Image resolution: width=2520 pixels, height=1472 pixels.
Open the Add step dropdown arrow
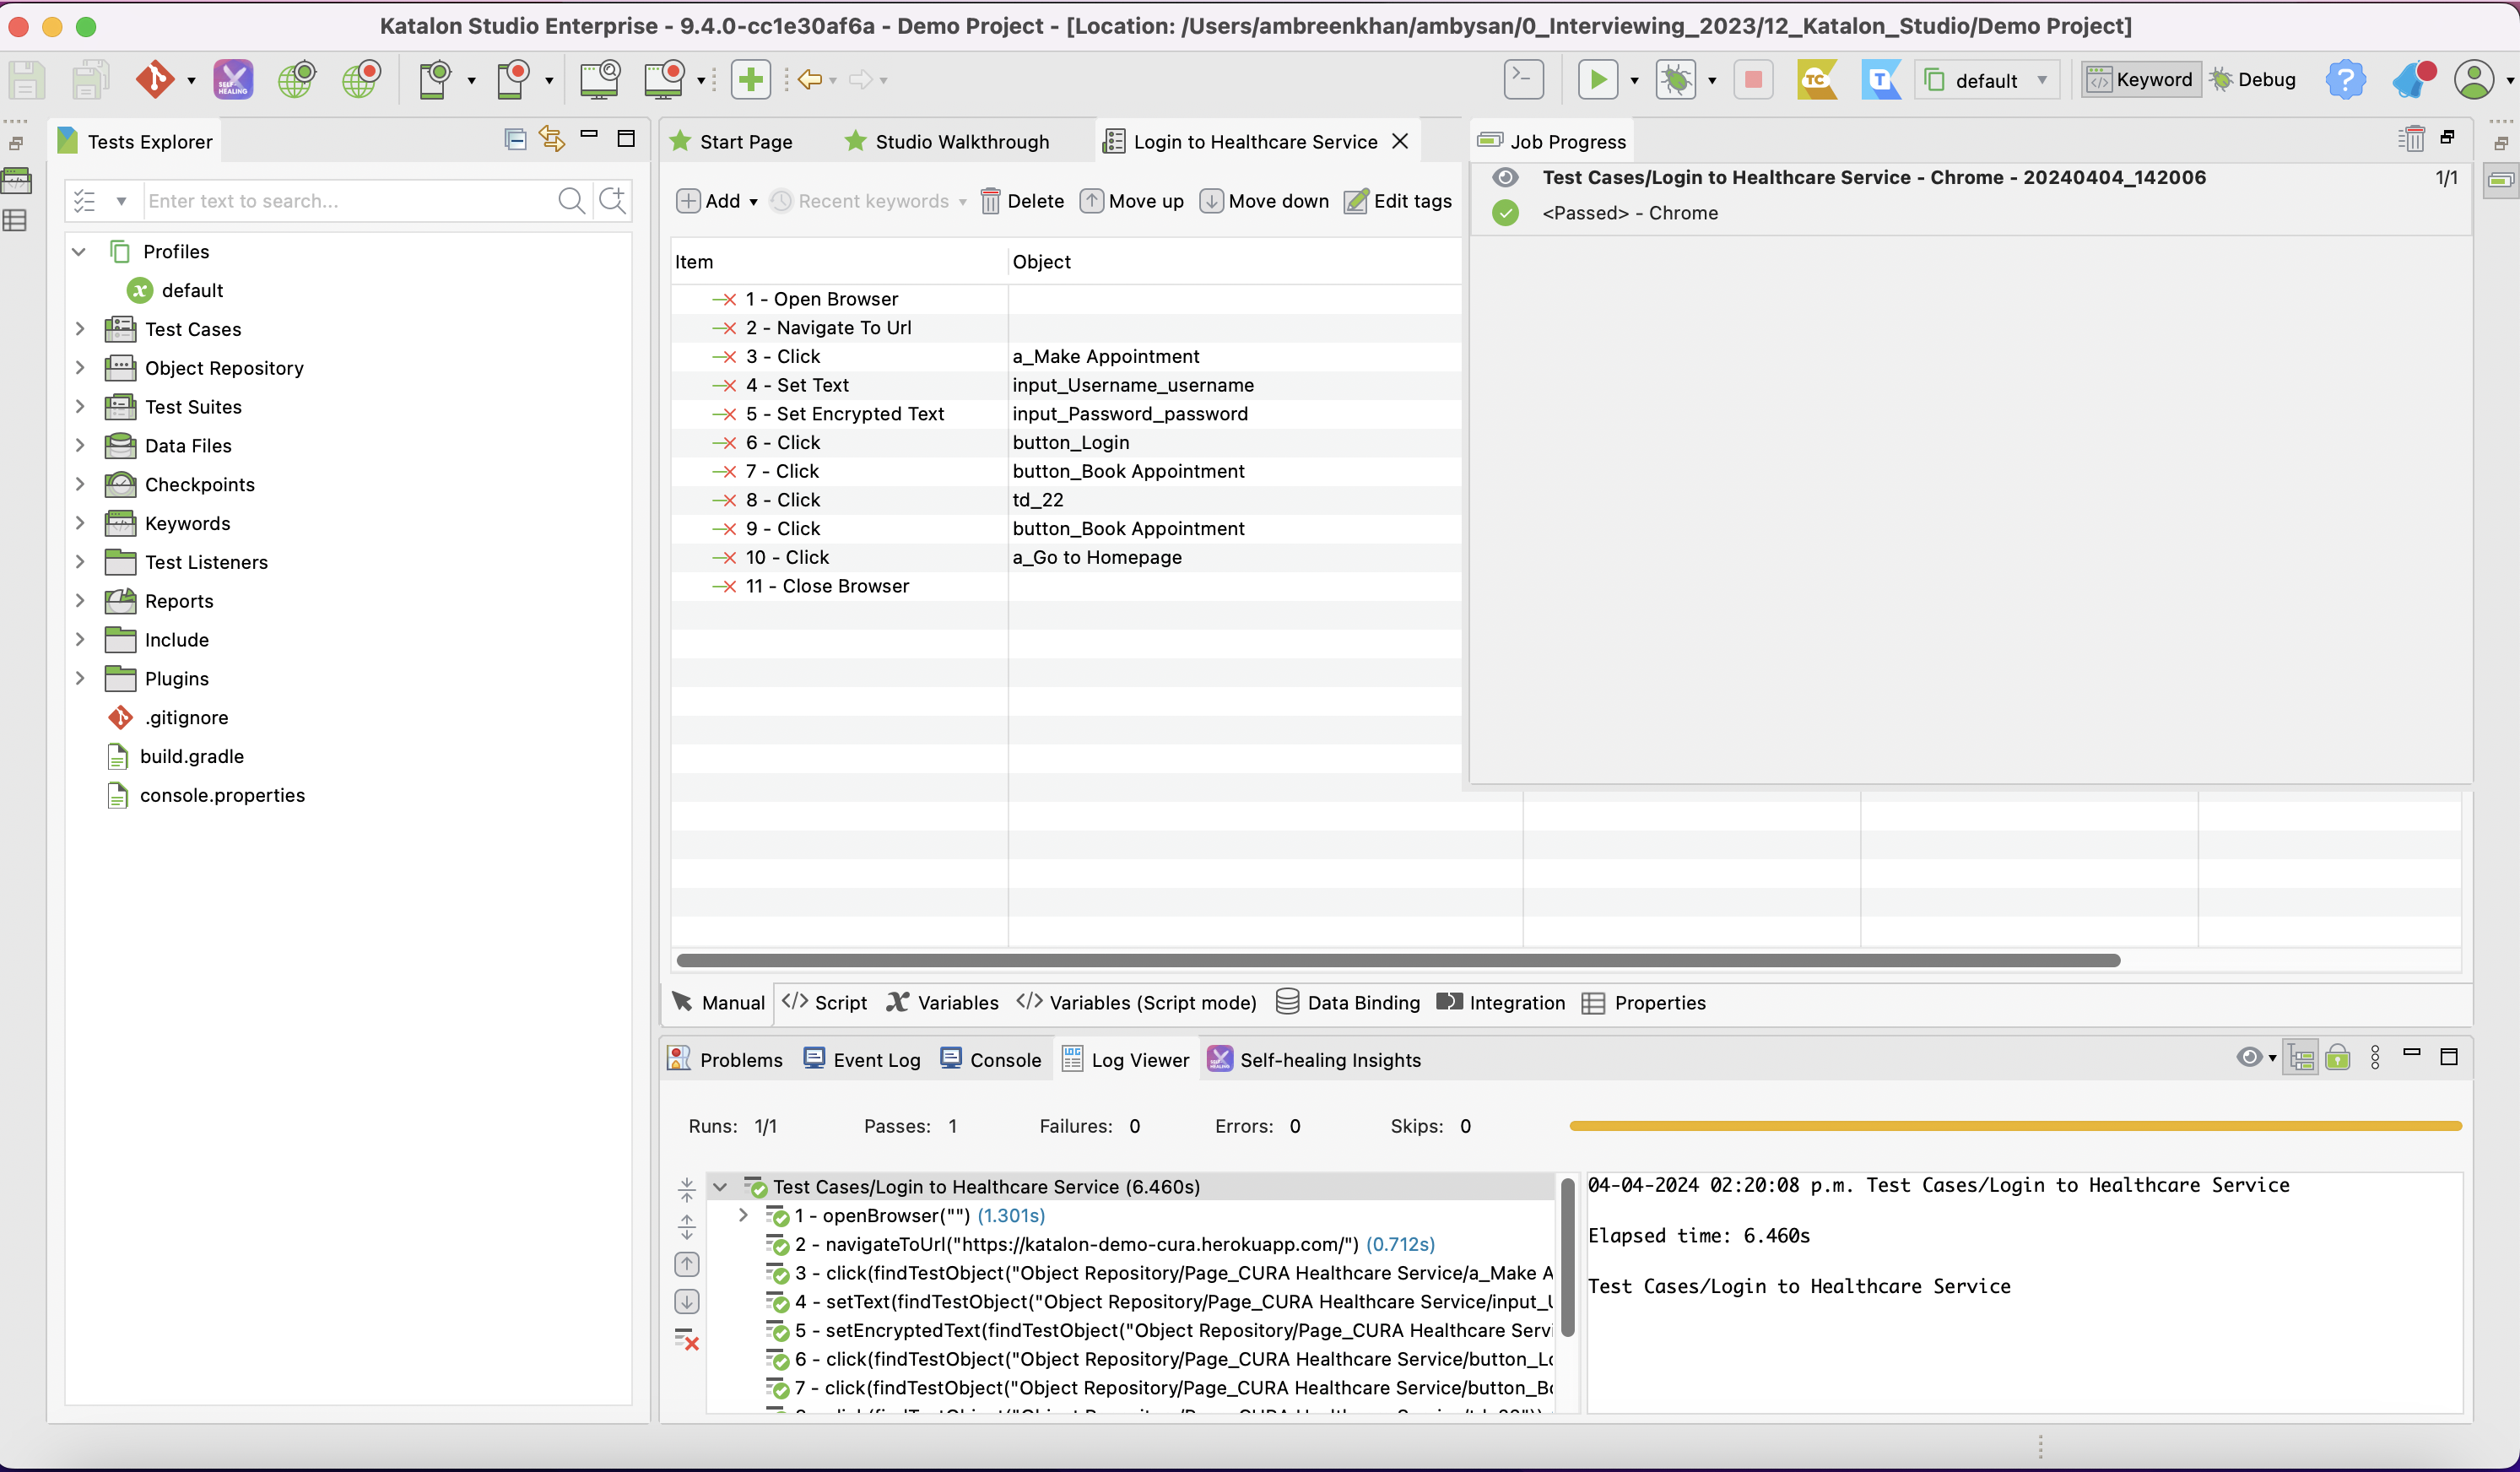(753, 202)
